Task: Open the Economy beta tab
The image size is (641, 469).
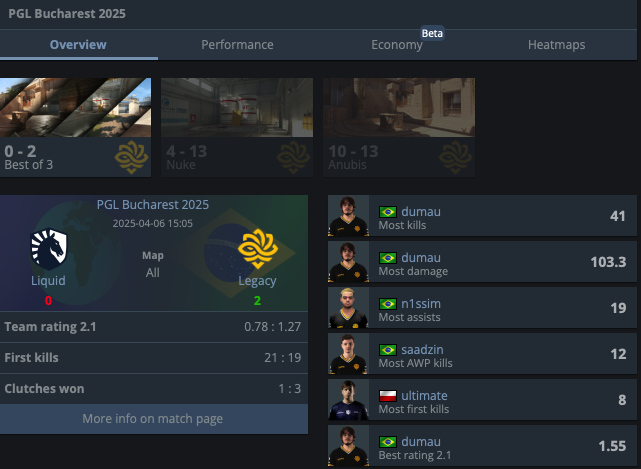Action: click(x=397, y=45)
